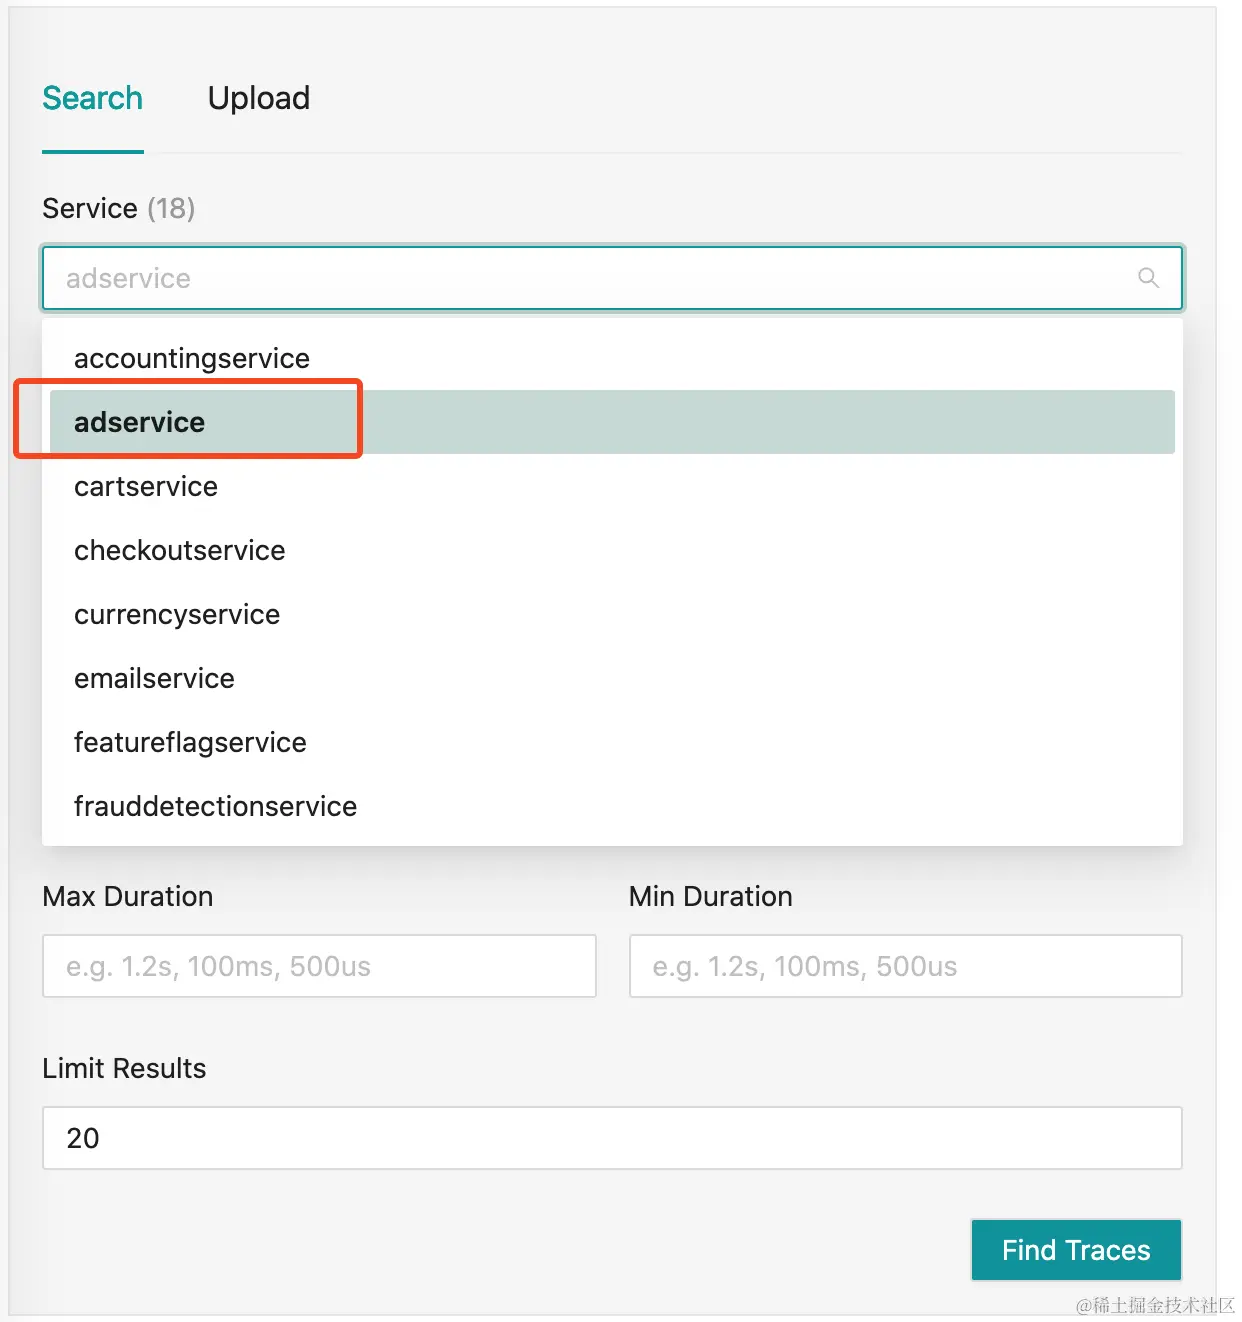Click the Service (18) label
Viewport: 1242px width, 1322px height.
[x=119, y=208]
